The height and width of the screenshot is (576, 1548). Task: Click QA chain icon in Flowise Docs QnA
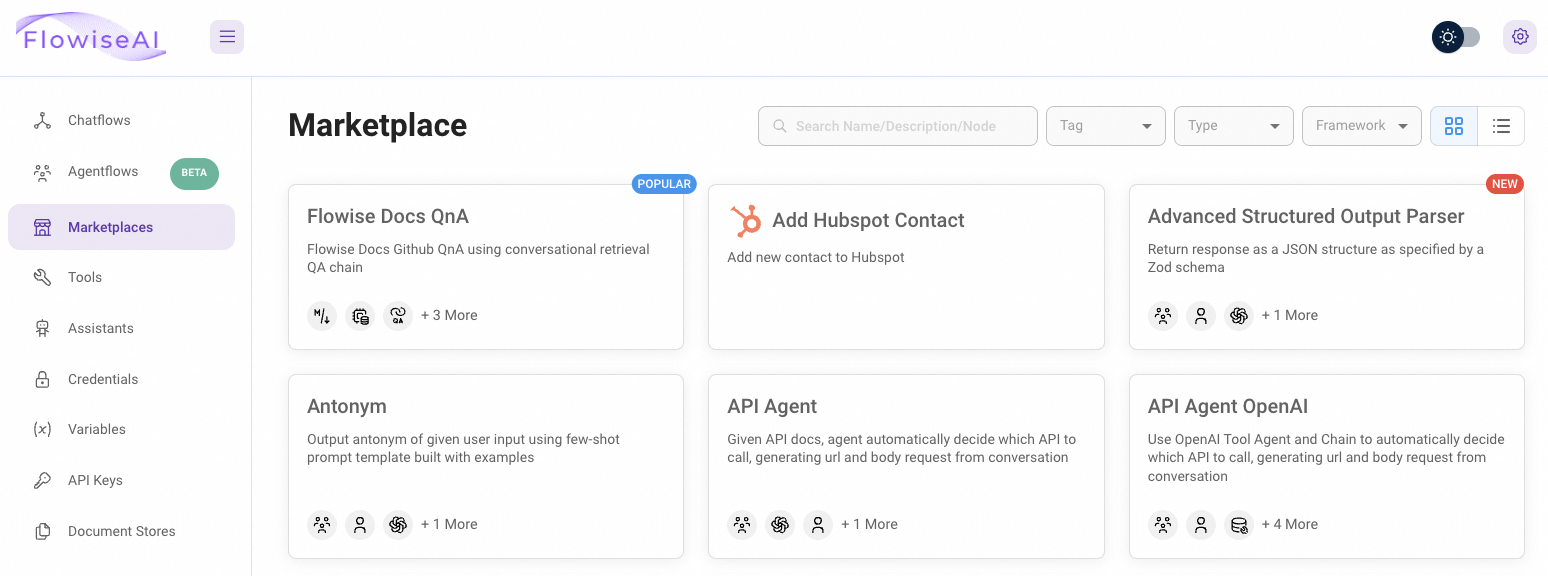click(x=398, y=316)
